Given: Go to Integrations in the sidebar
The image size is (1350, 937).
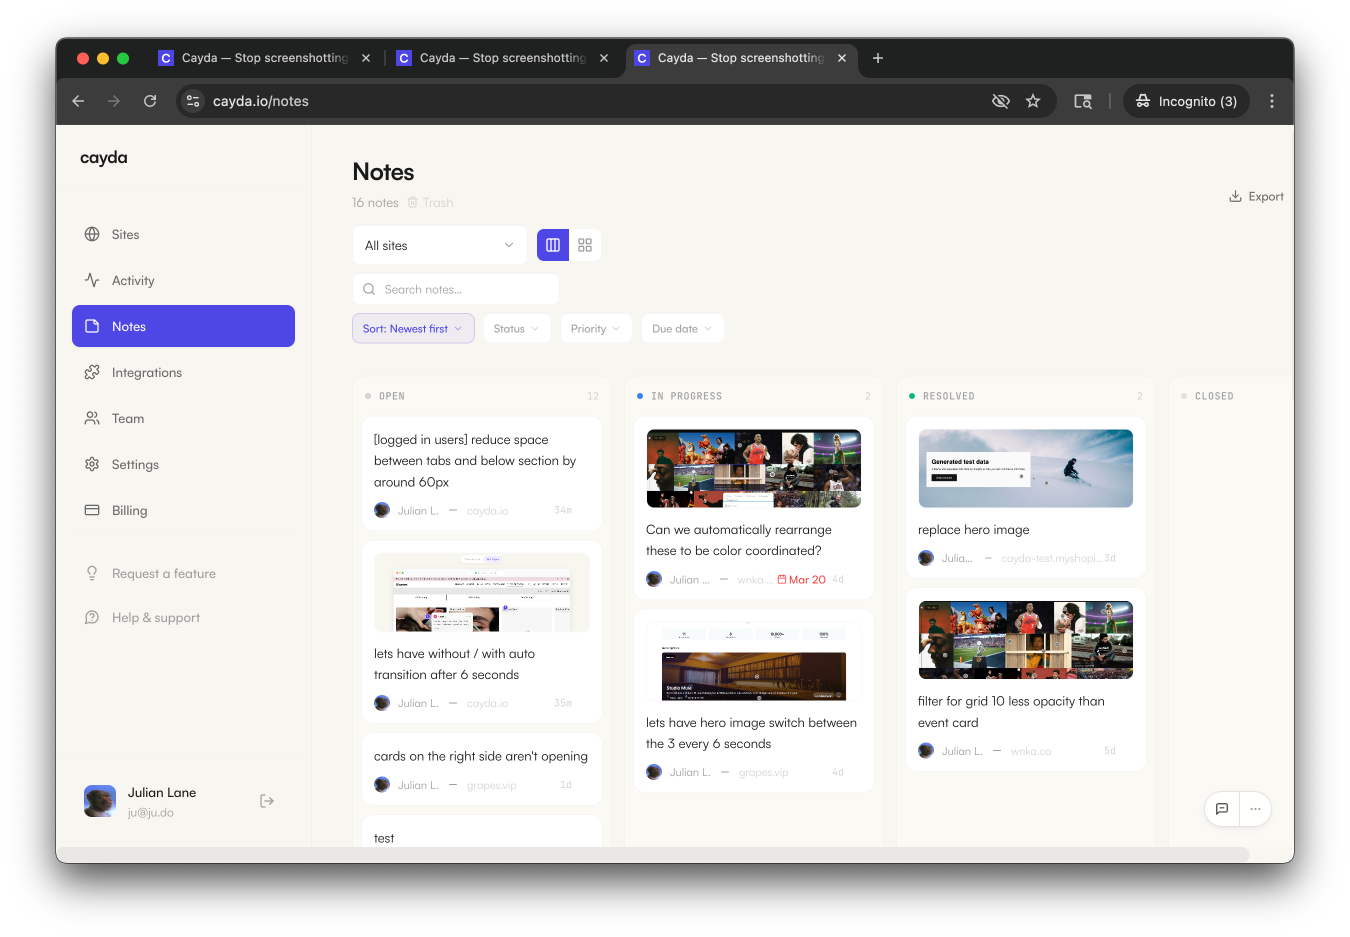Looking at the screenshot, I should (147, 373).
